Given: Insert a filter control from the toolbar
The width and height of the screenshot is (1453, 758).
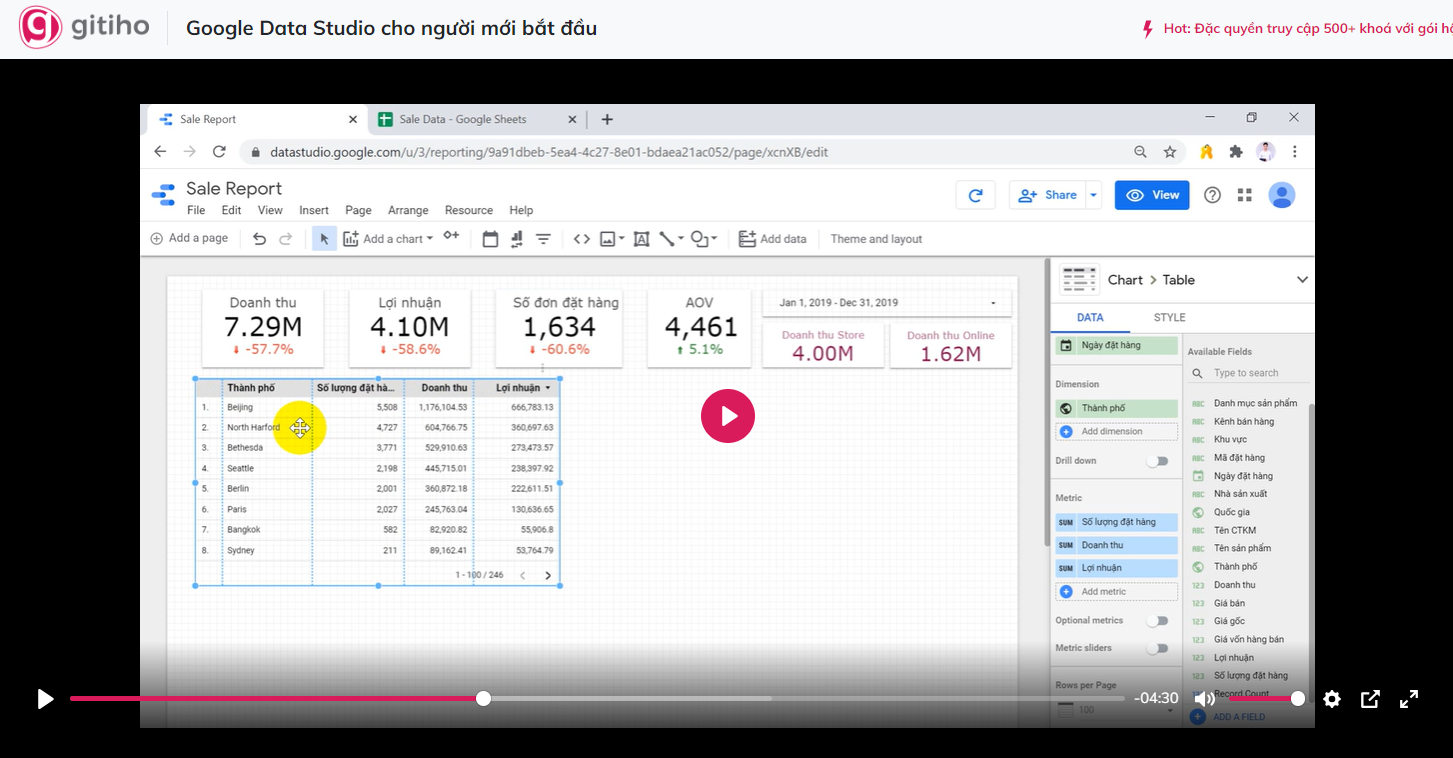Looking at the screenshot, I should 543,239.
